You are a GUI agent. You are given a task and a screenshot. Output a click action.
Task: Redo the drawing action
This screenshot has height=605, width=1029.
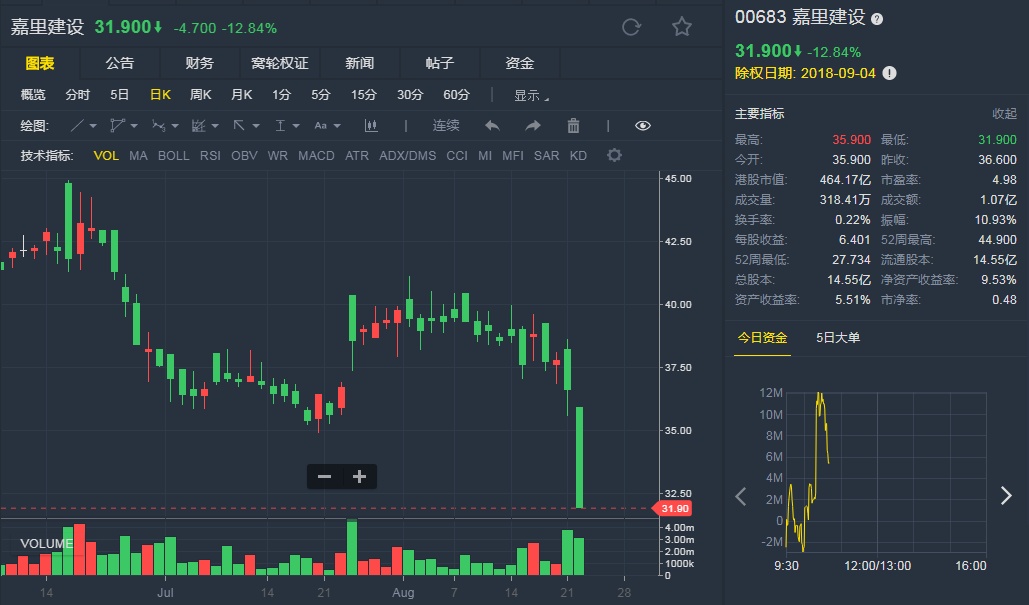pyautogui.click(x=533, y=126)
